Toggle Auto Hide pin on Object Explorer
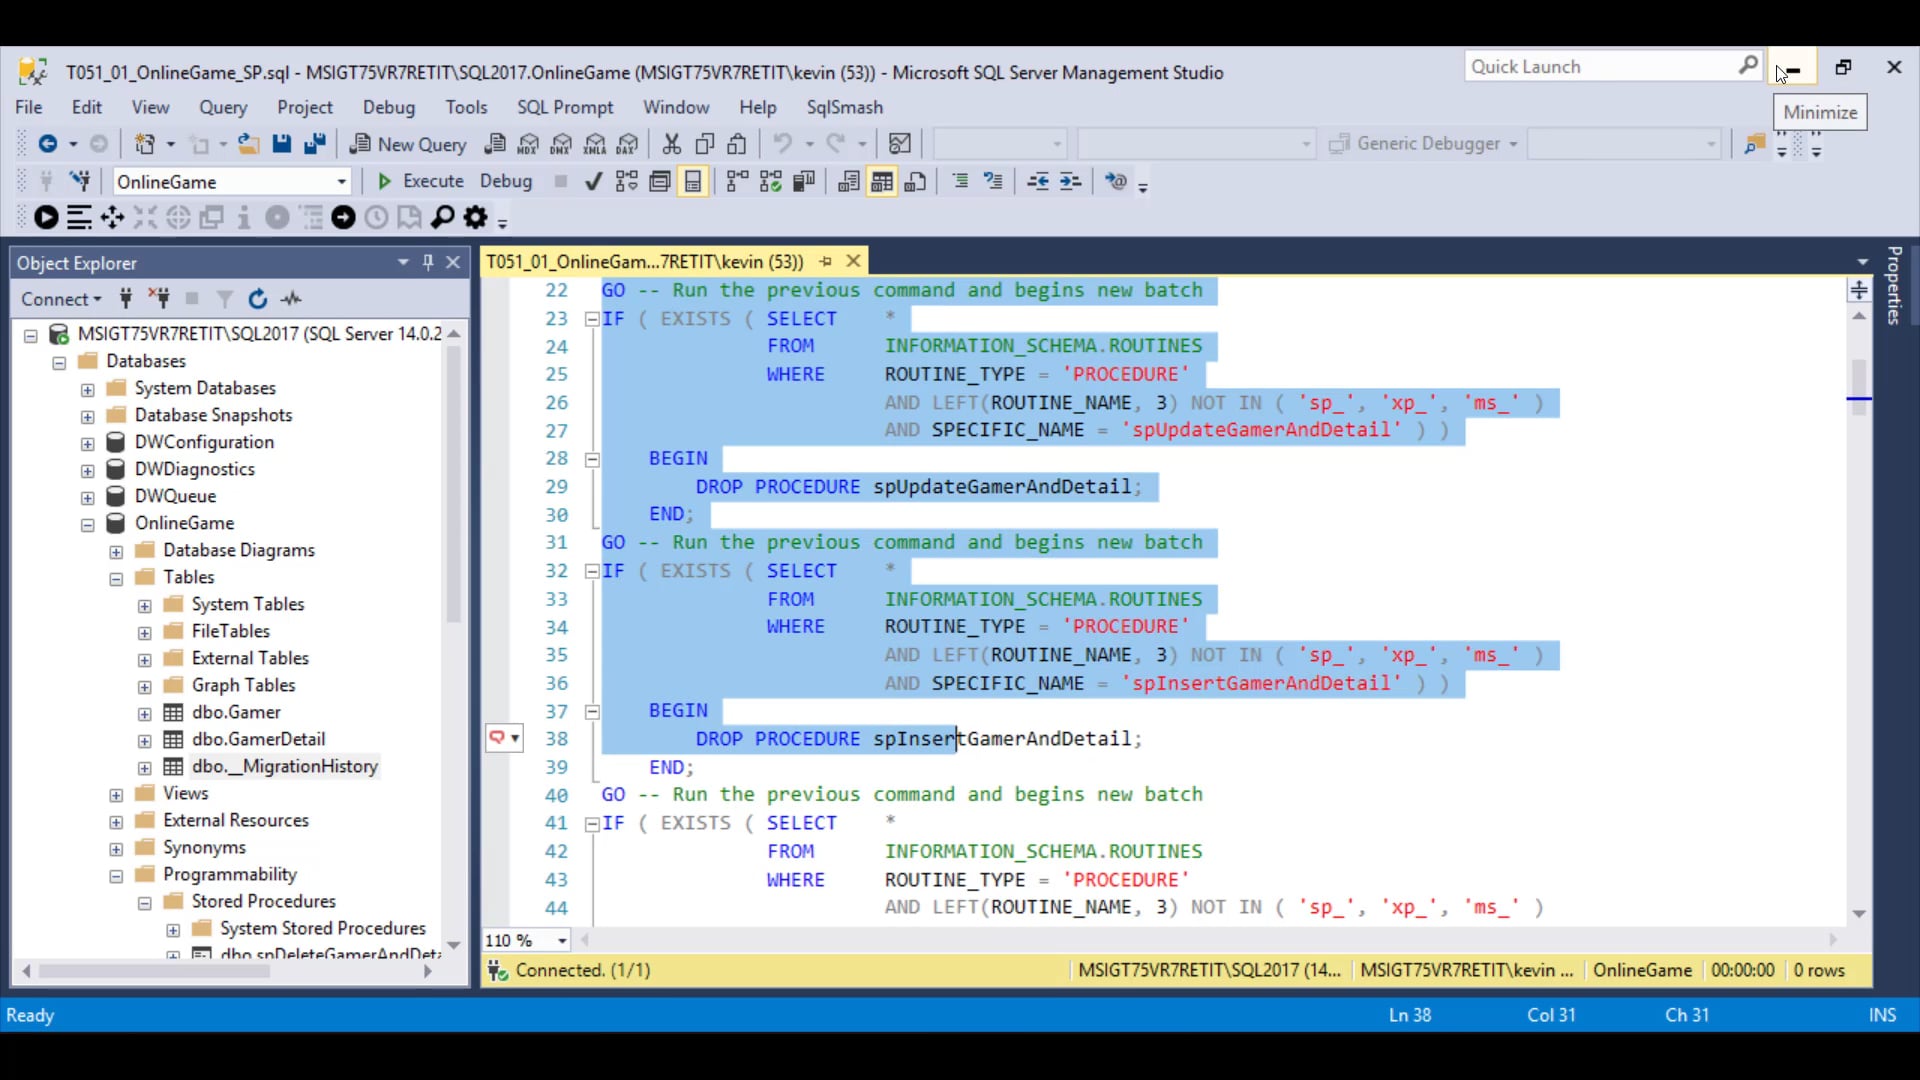Screen dimensions: 1920x1080 428,262
